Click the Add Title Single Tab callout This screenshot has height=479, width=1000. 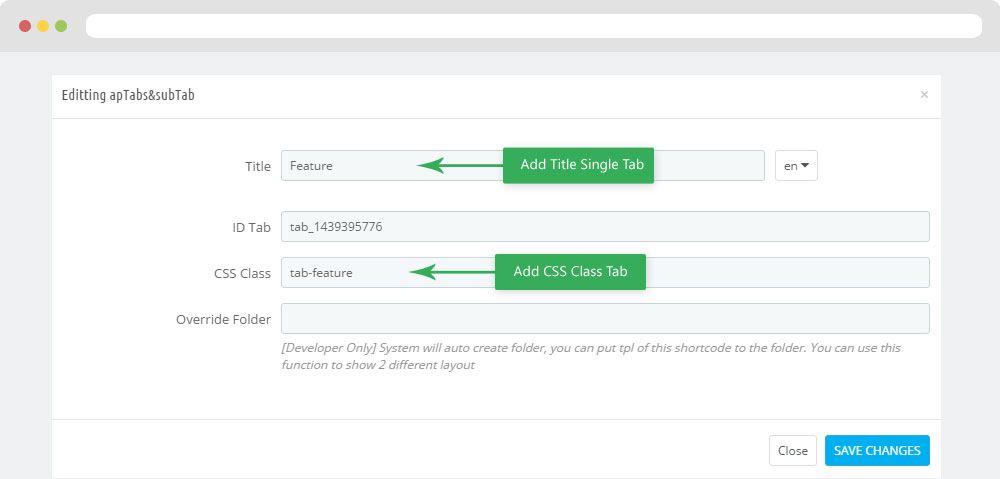pos(578,165)
